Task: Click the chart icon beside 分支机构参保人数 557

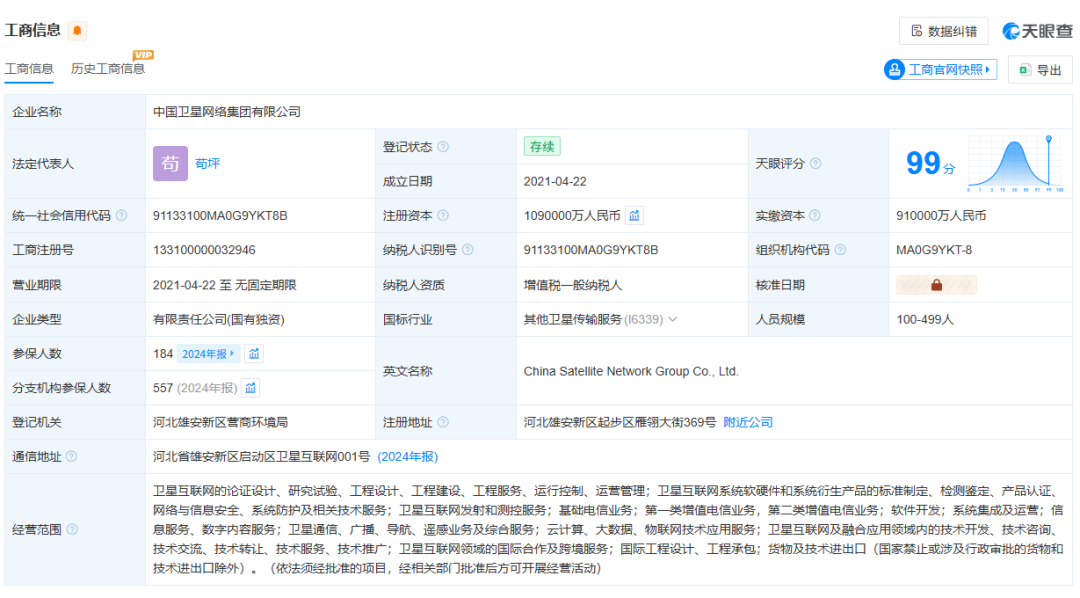Action: (250, 386)
